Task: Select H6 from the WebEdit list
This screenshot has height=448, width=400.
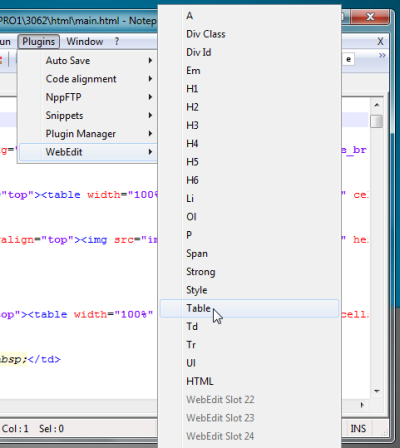Action: tap(249, 181)
